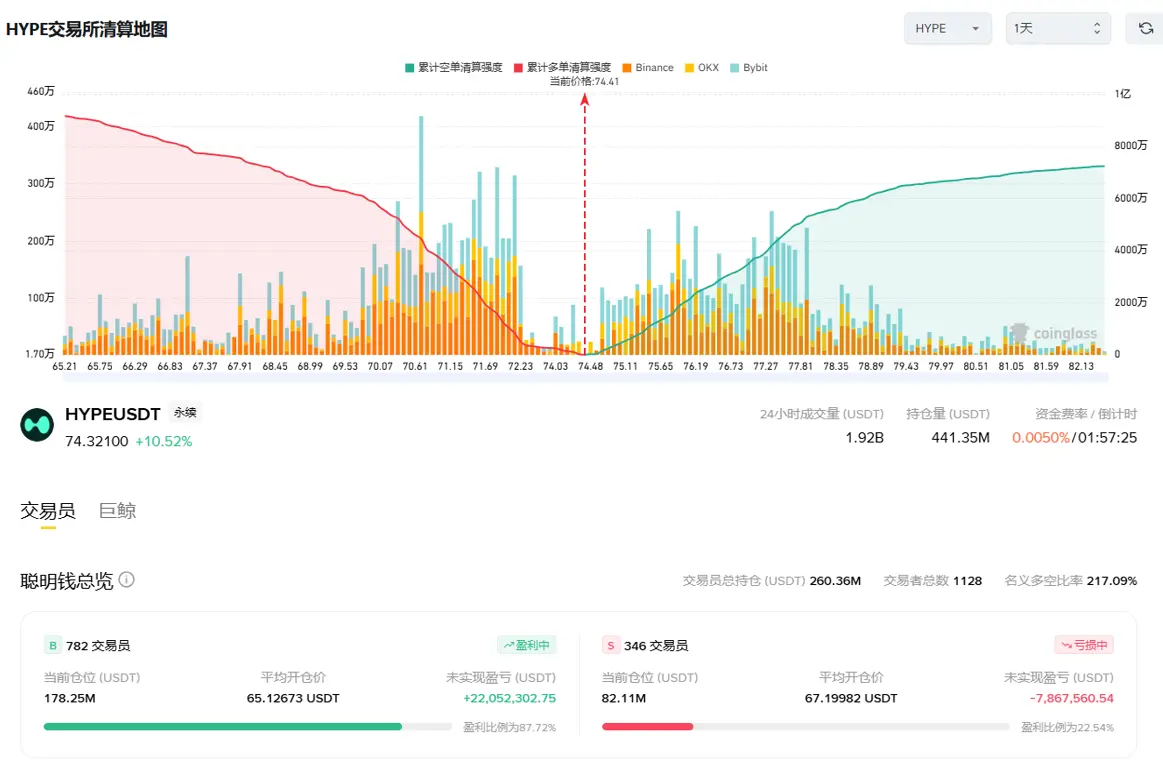Click the chart zoom slider under the price axis
Image resolution: width=1163 pixels, height=769 pixels.
pyautogui.click(x=585, y=377)
